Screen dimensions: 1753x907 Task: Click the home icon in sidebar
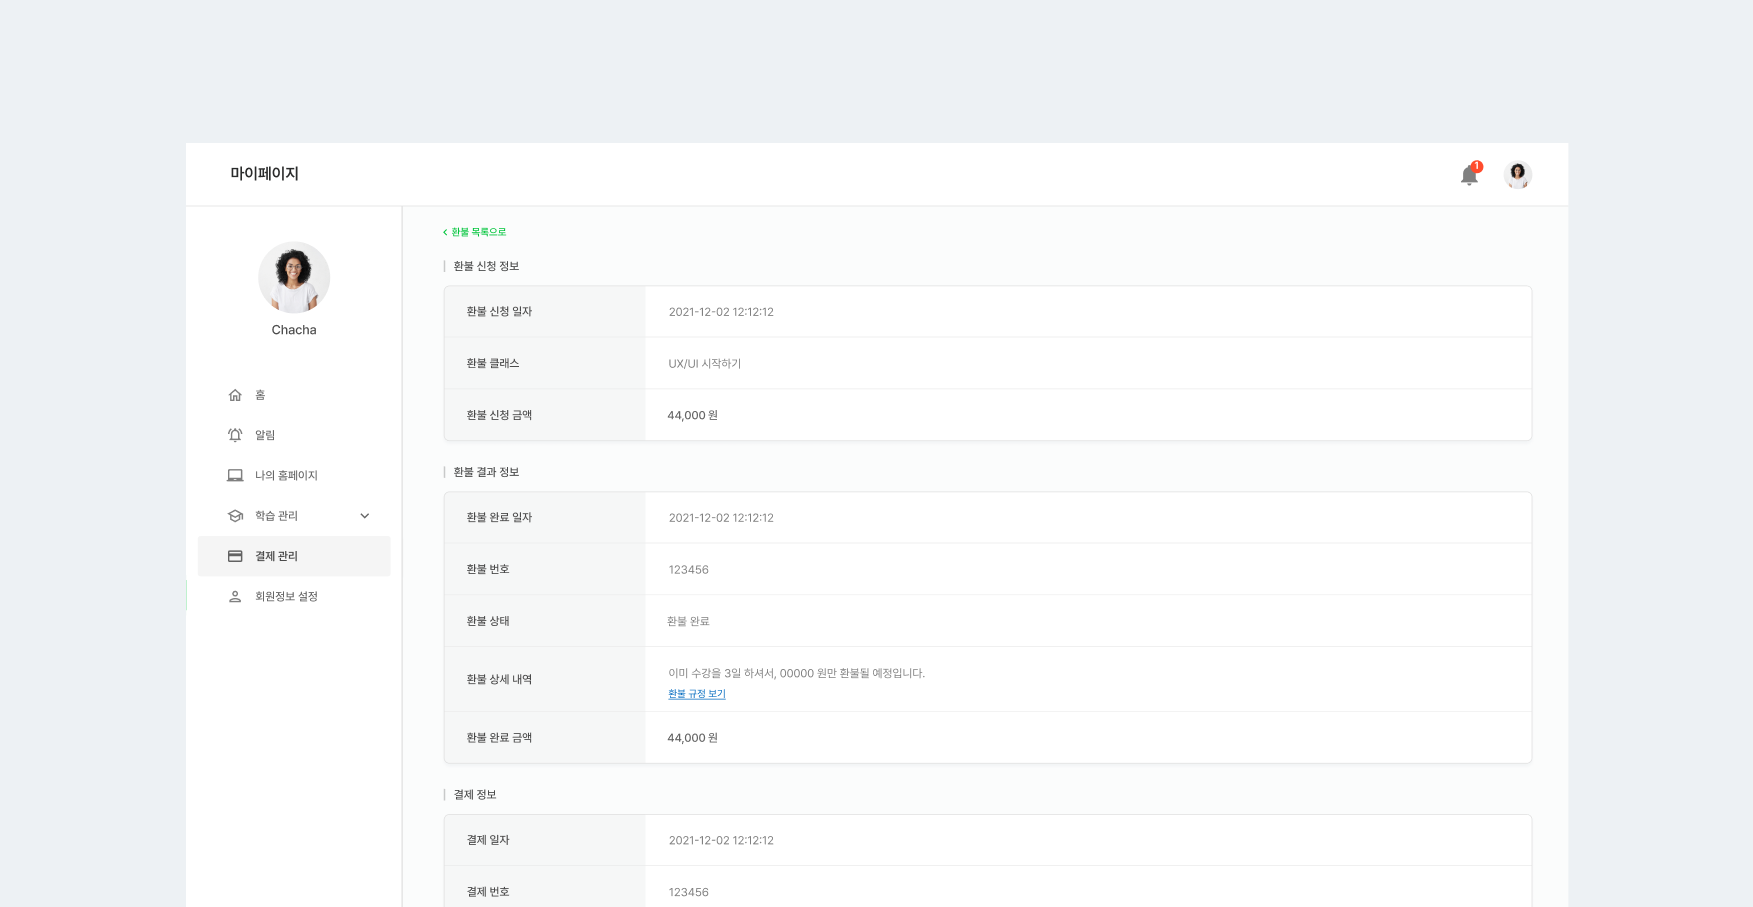click(235, 395)
